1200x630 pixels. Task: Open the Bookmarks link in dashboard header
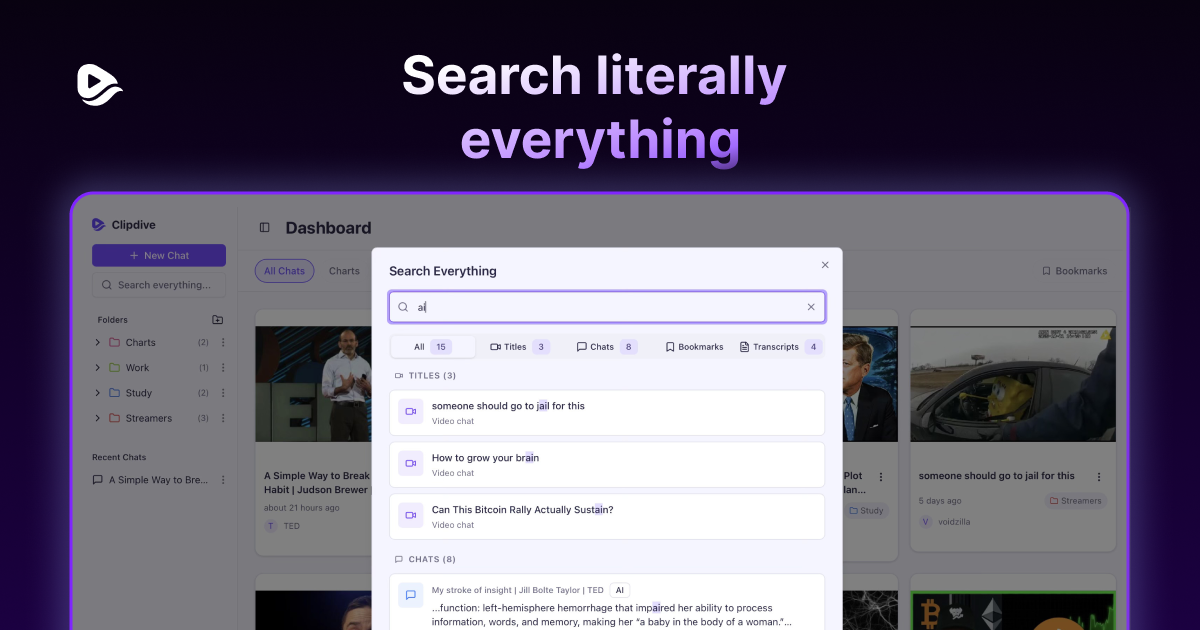point(1074,271)
